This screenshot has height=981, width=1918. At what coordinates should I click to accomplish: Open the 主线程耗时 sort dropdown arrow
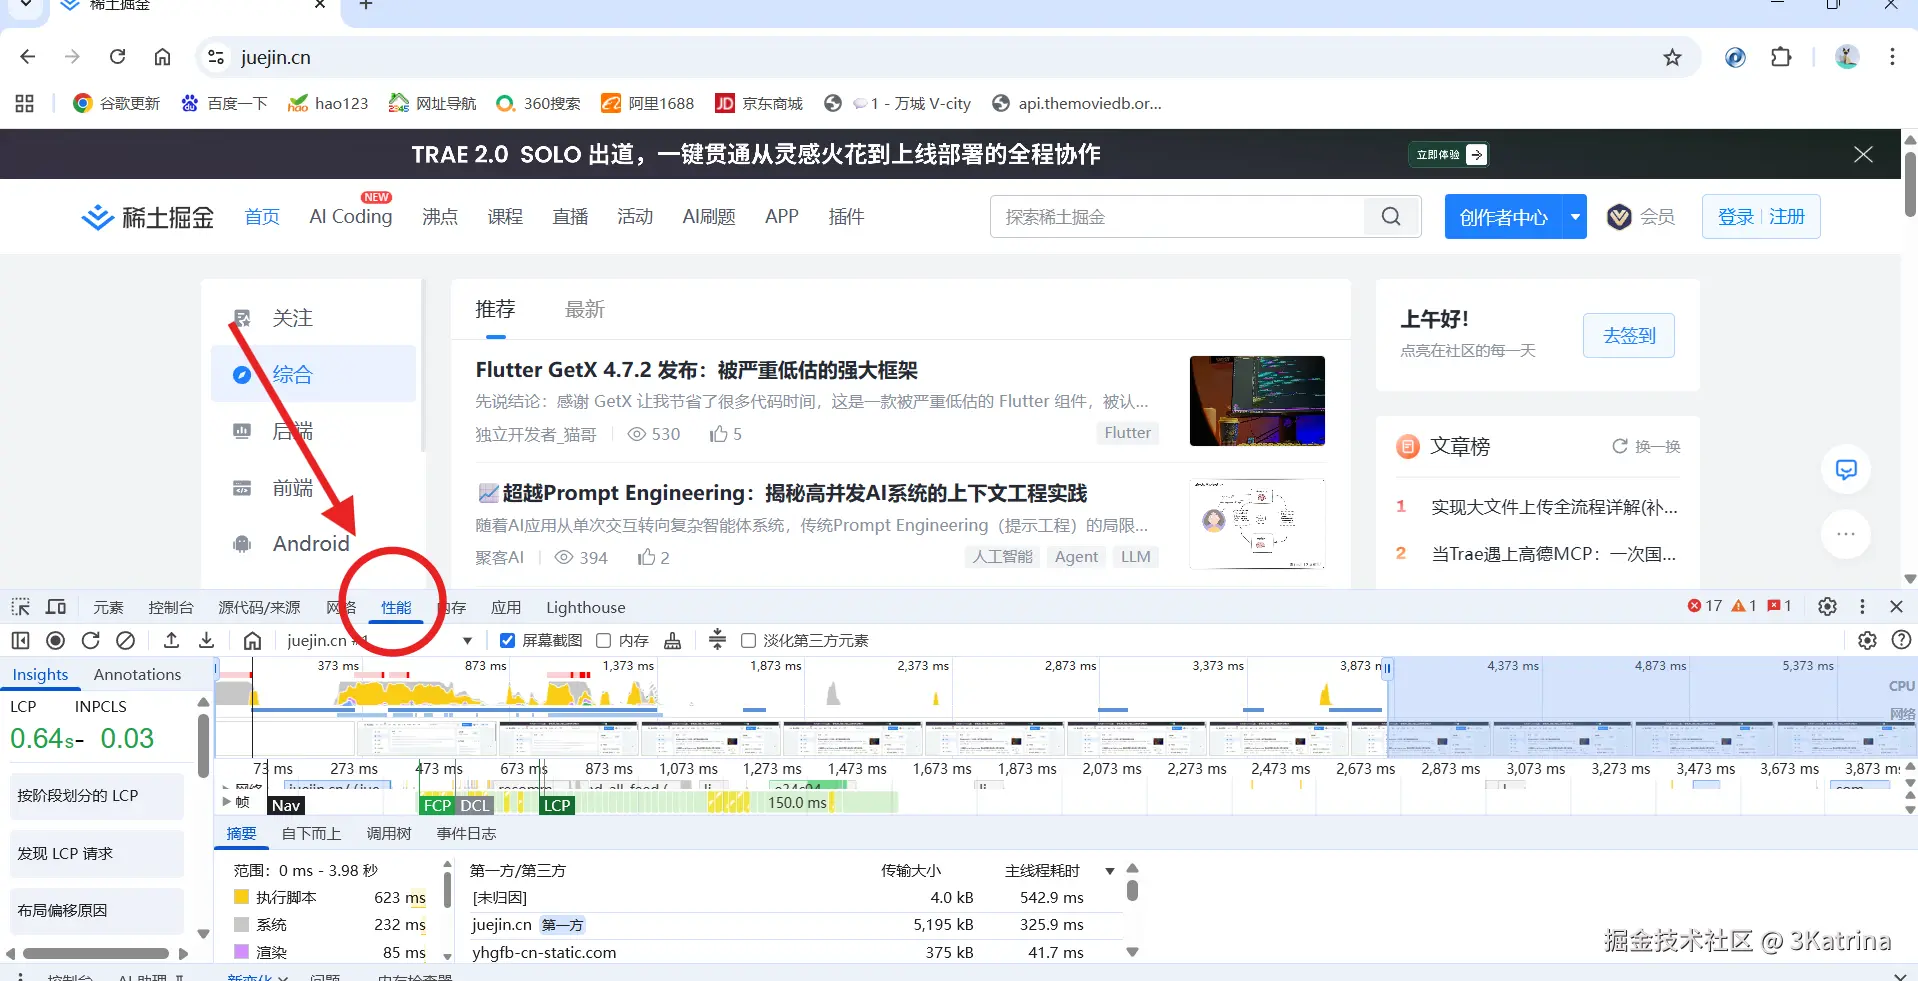tap(1109, 871)
